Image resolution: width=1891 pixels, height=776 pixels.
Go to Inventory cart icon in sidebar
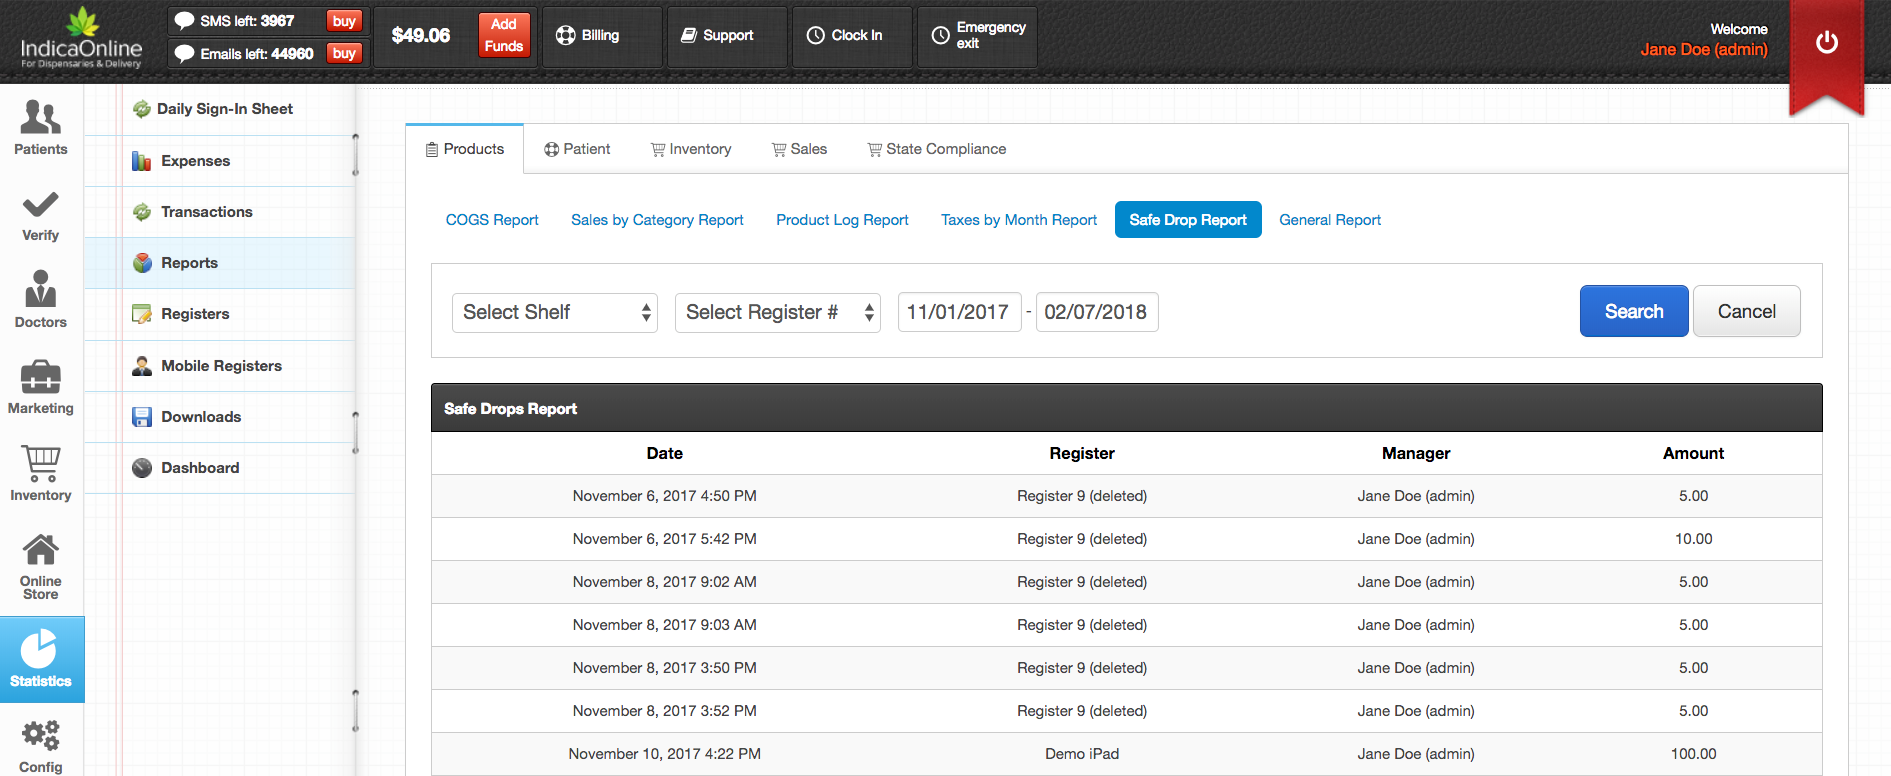click(40, 463)
